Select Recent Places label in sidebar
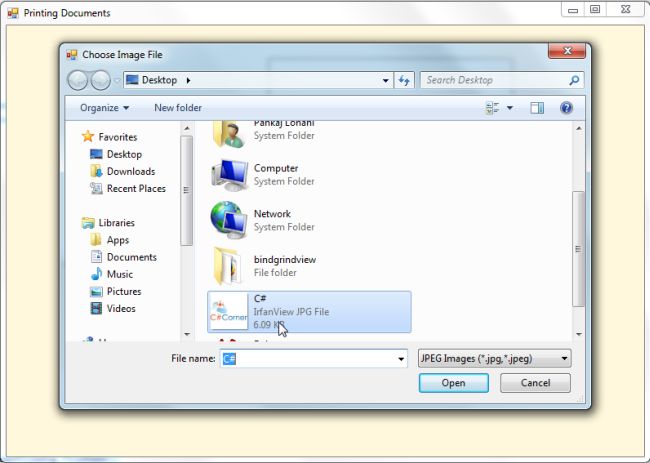The image size is (650, 463). 136,189
